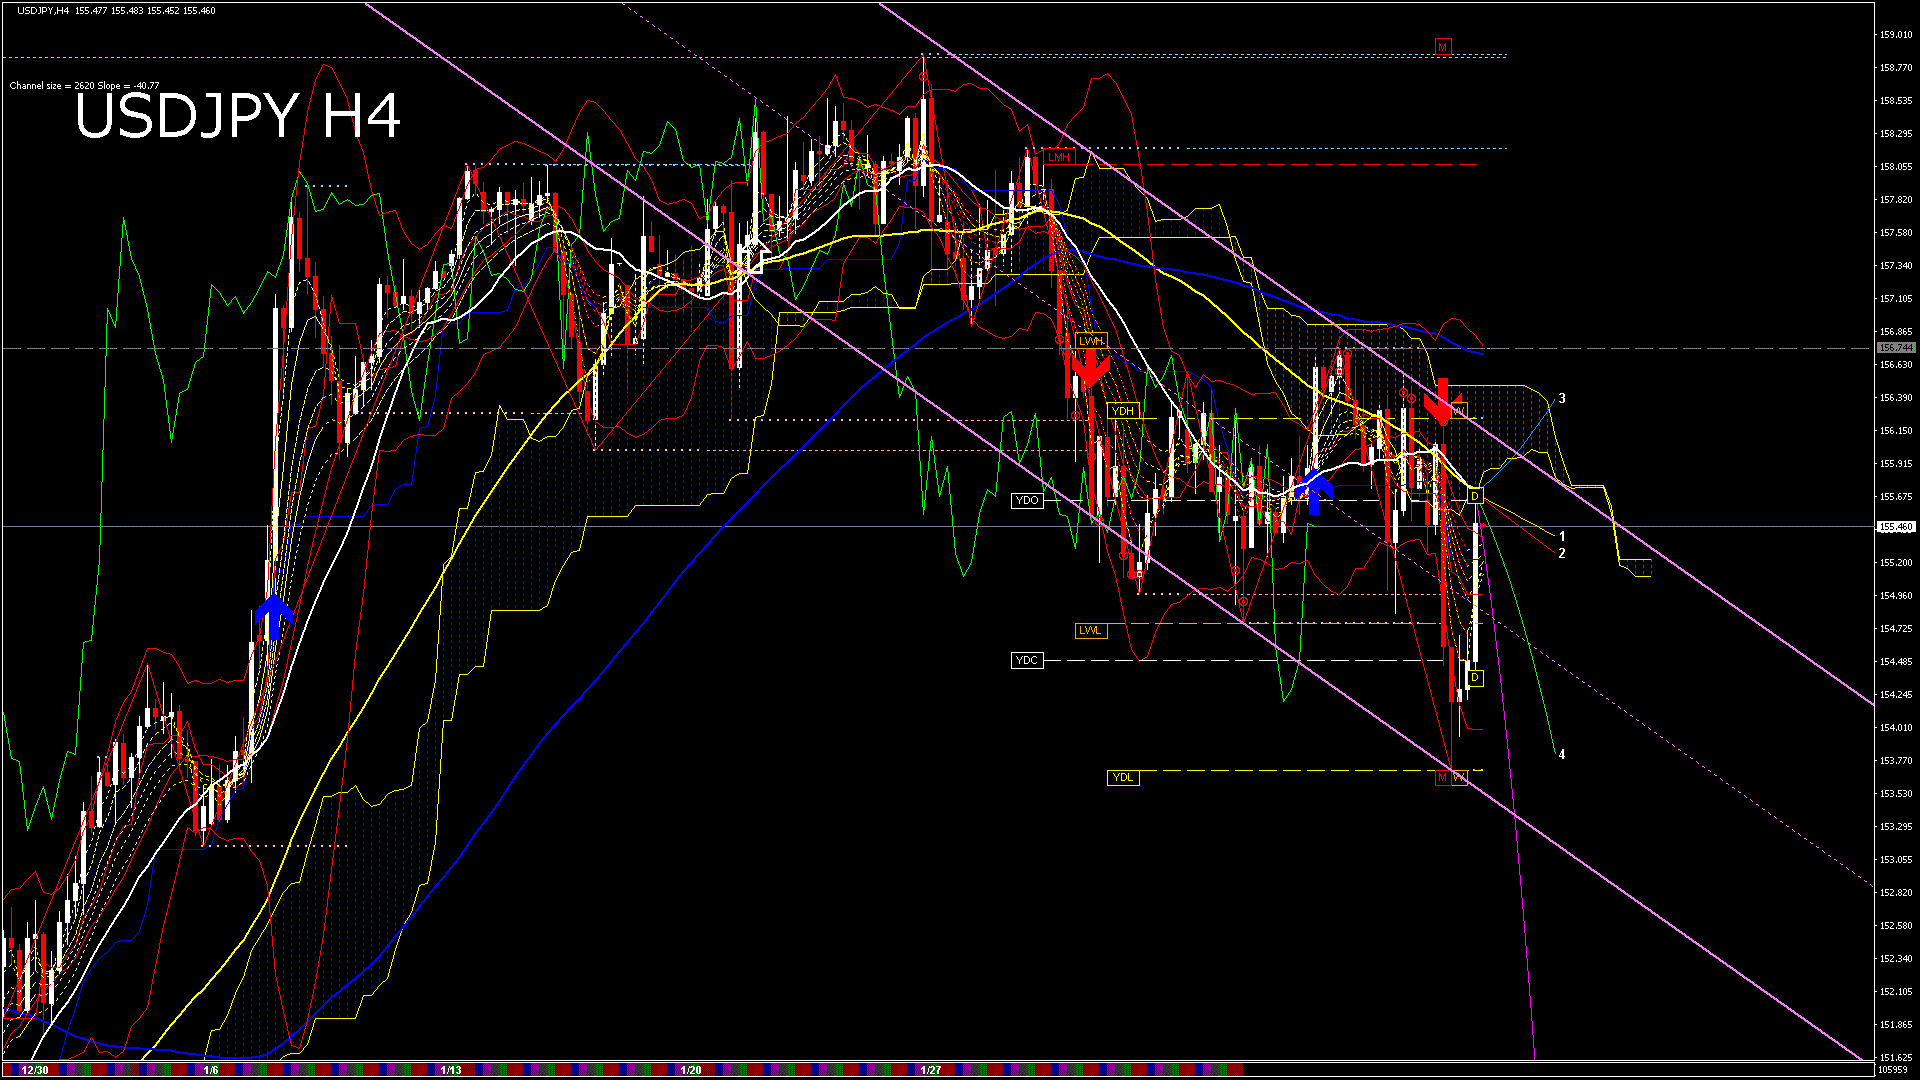Click the 159.010 price axis label
The image size is (1920, 1080).
click(x=1896, y=35)
